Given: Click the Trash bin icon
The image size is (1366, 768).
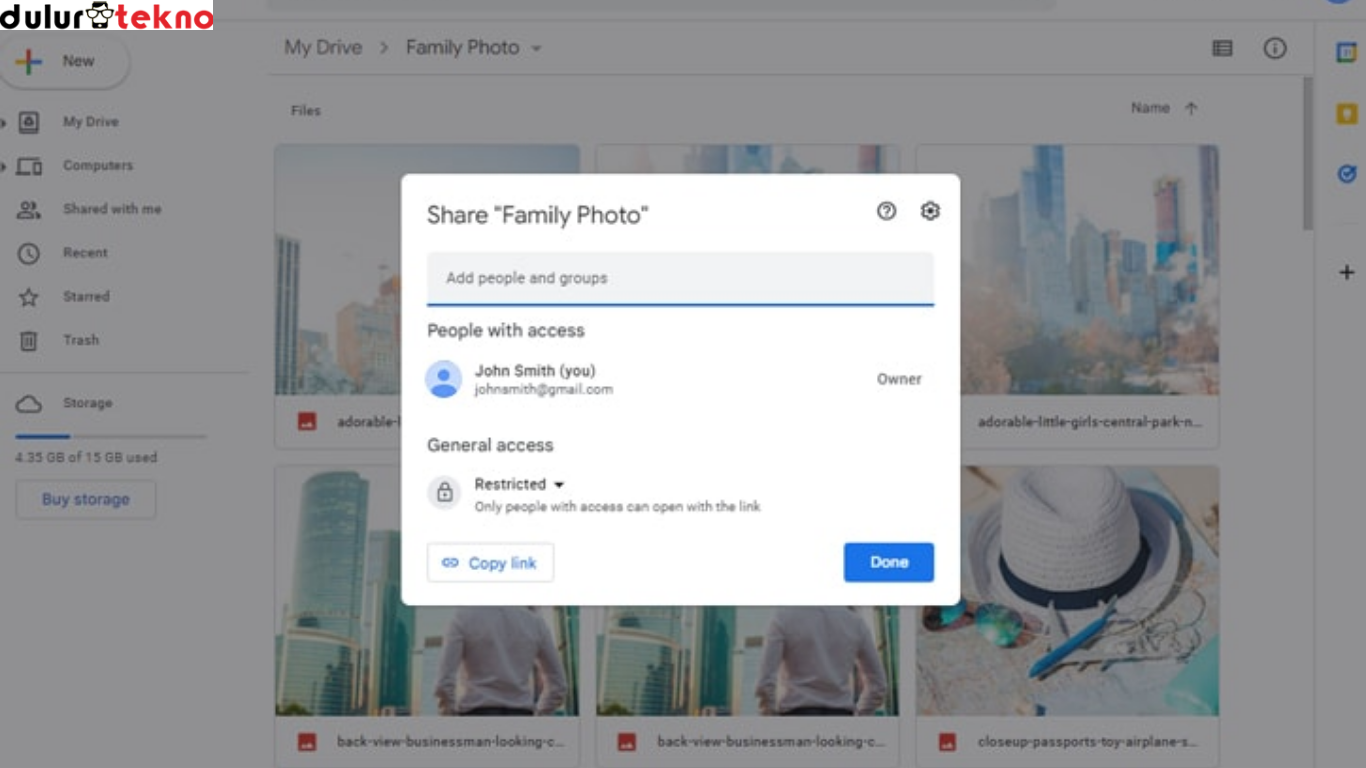Looking at the screenshot, I should 29,341.
